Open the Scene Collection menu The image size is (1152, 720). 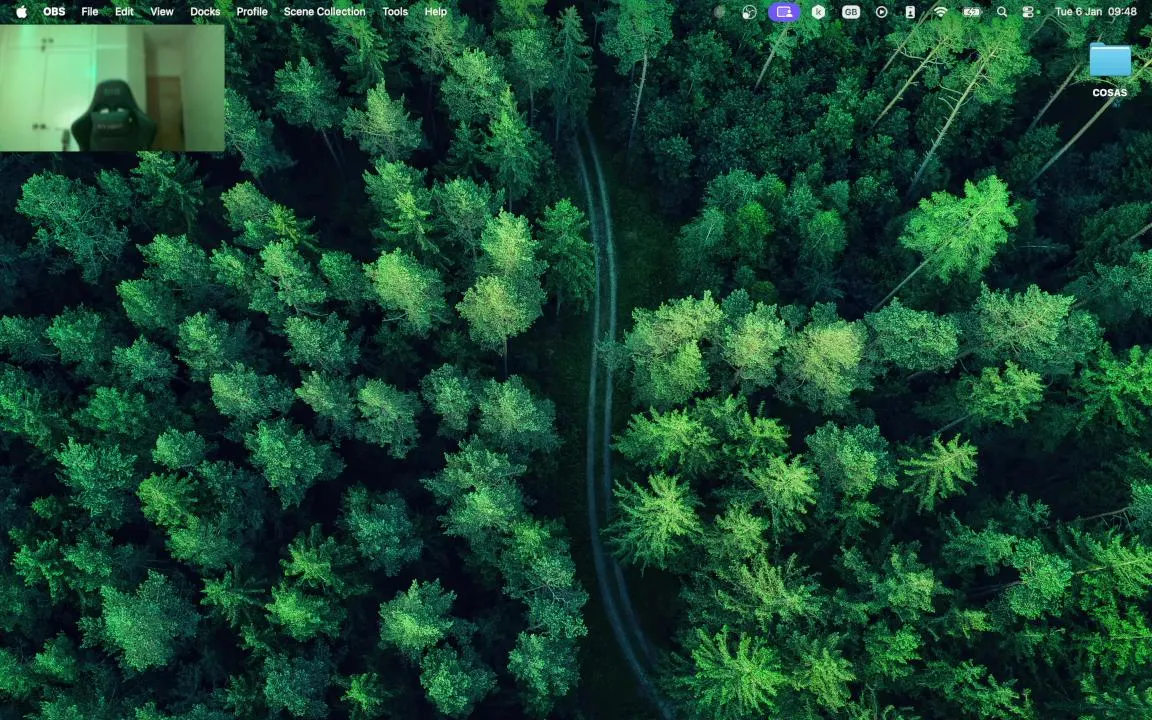(x=325, y=12)
